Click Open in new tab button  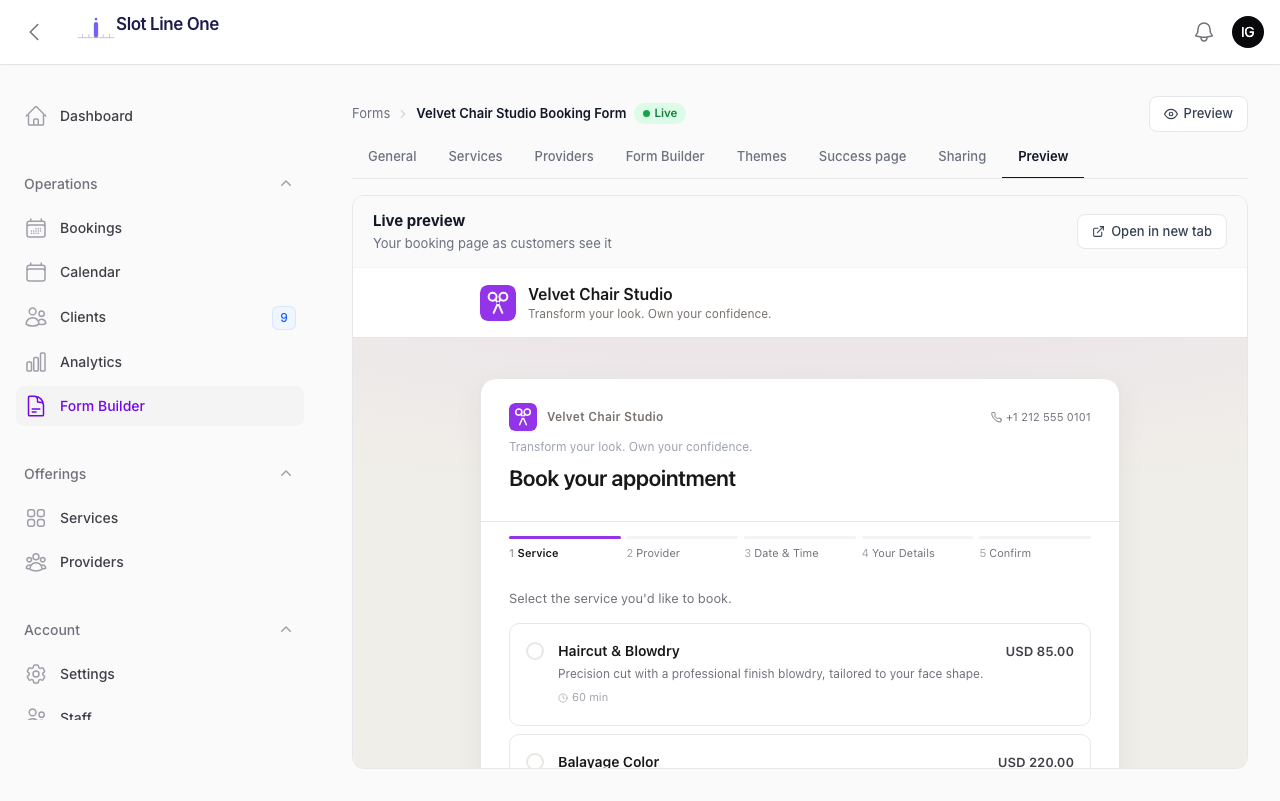[1152, 231]
